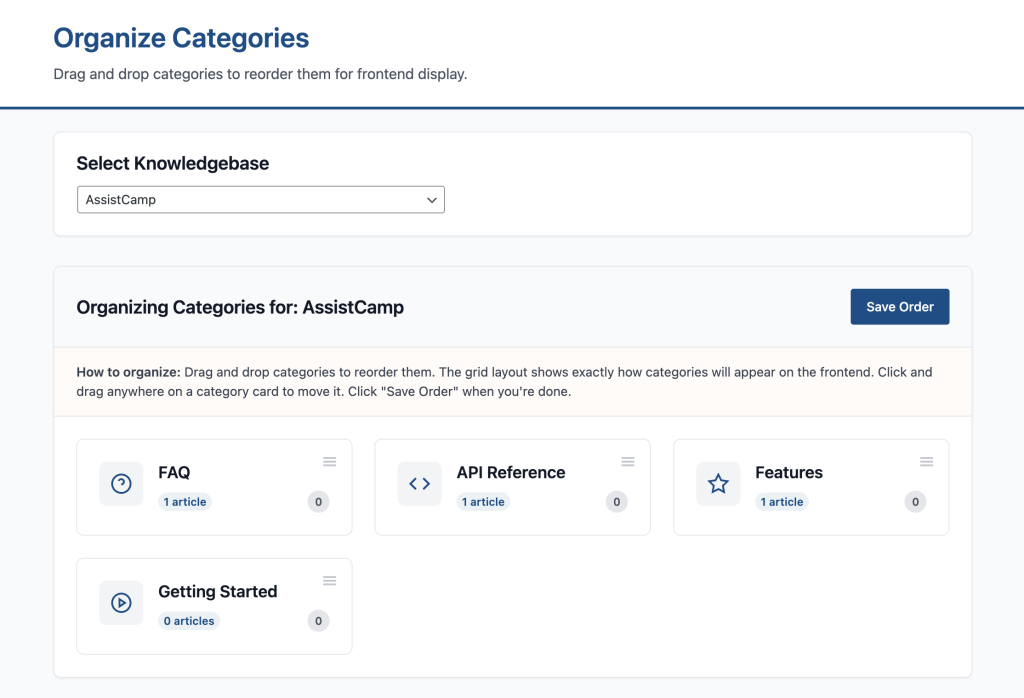Click the drag handle on API Reference card
1024x698 pixels.
[x=628, y=461]
